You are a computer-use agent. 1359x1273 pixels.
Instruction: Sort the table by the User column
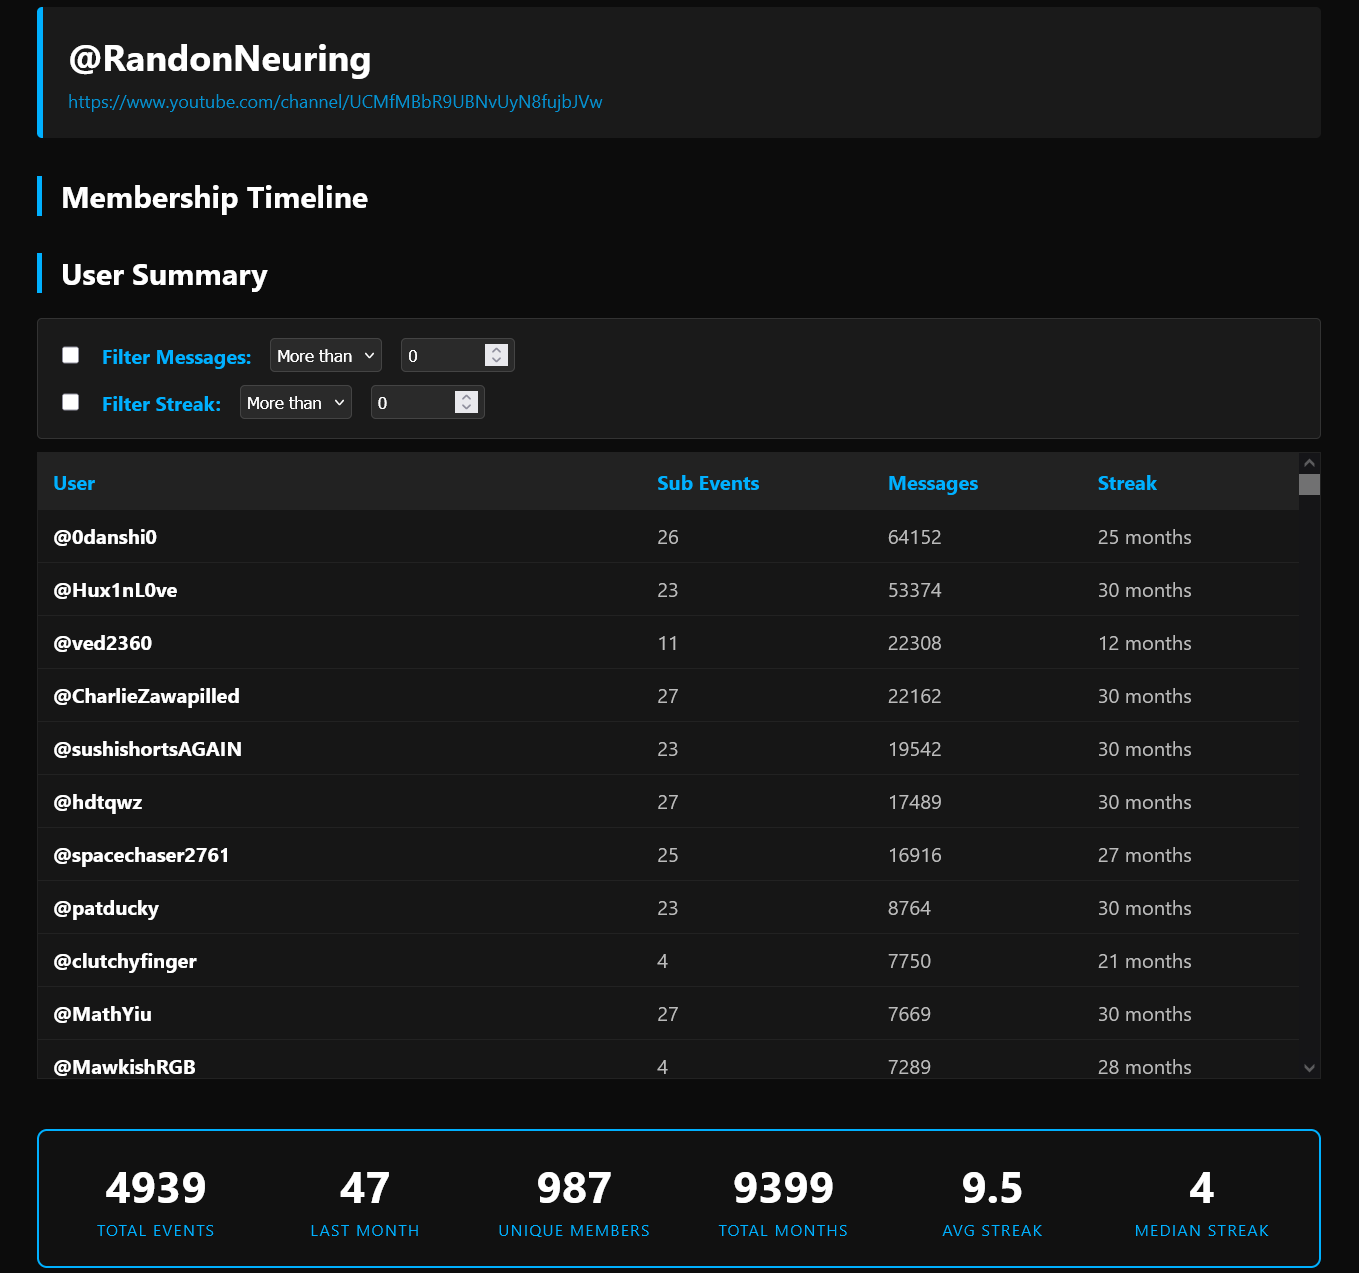74,483
